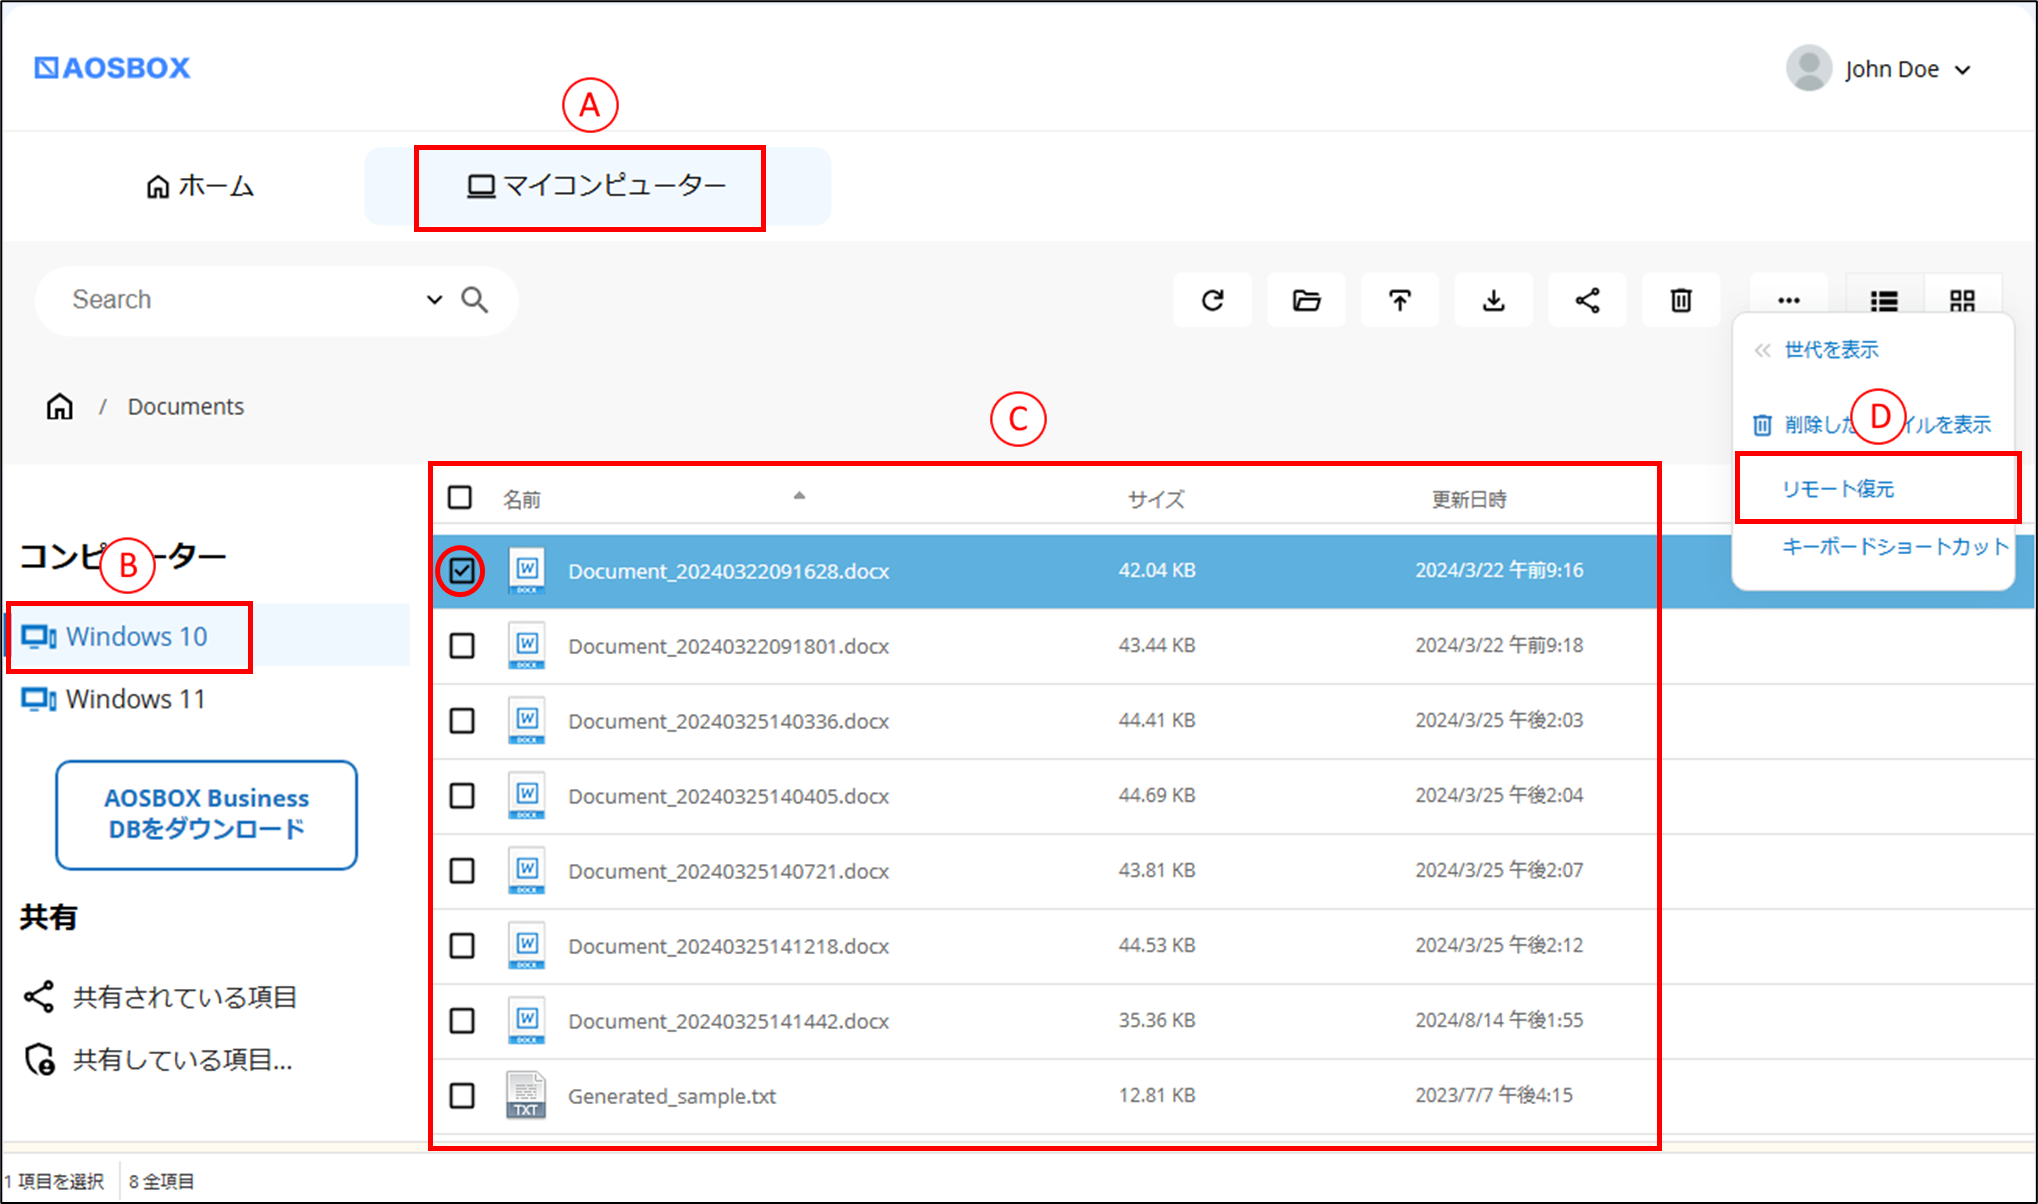This screenshot has height=1204, width=2038.
Task: Open the John Doe account dropdown
Action: coord(1880,69)
